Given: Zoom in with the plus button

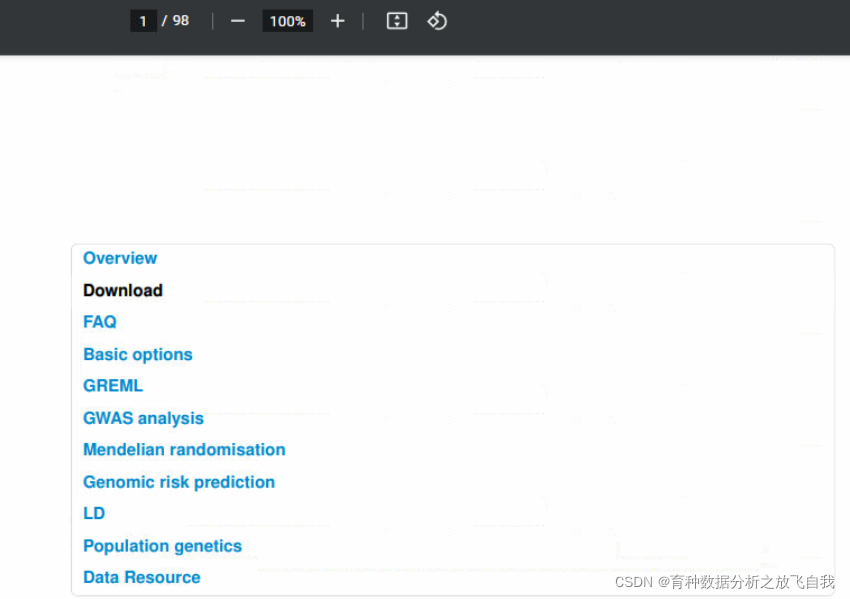Looking at the screenshot, I should point(337,21).
